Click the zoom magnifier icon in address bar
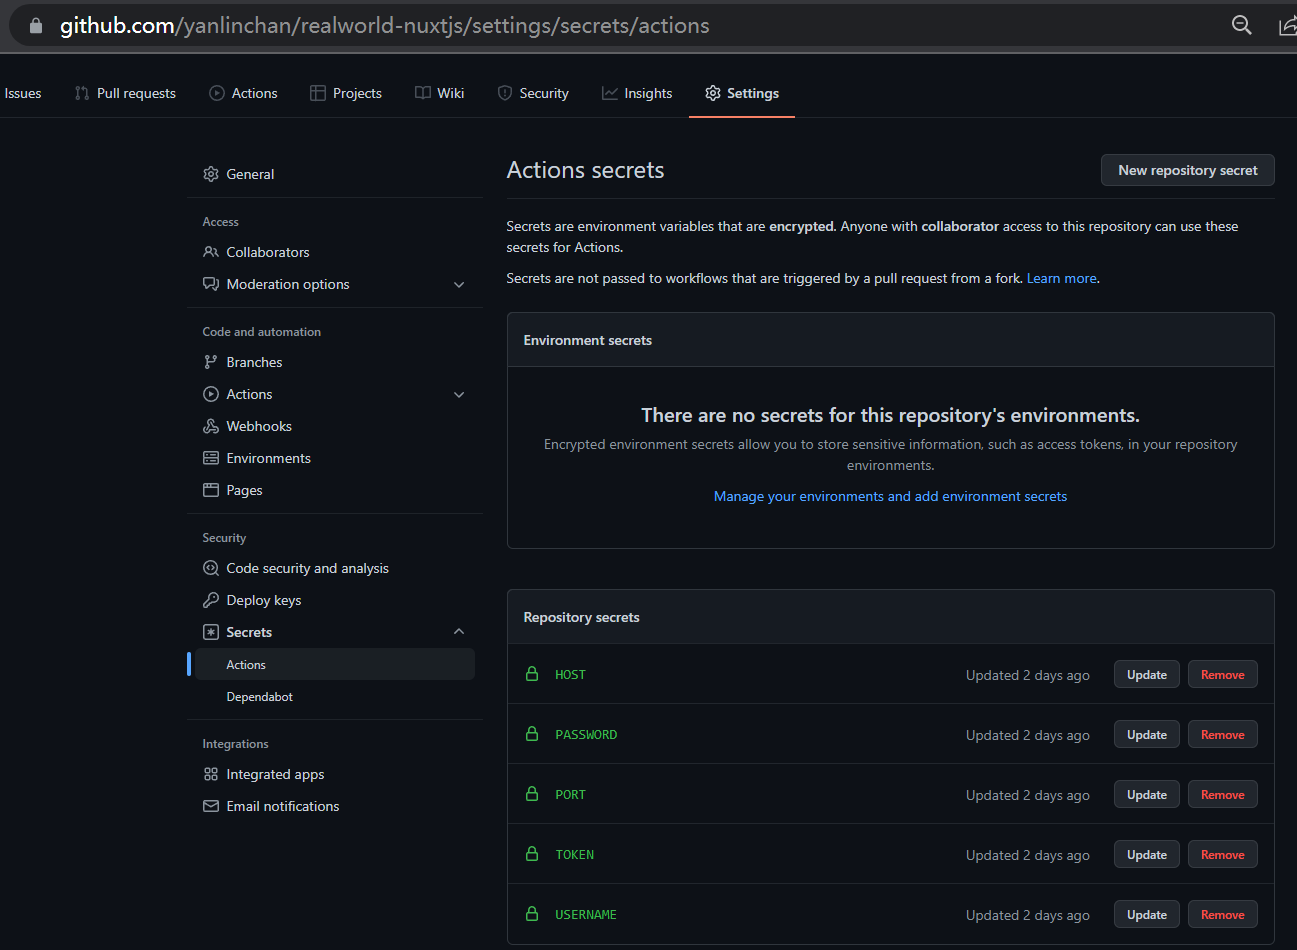The width and height of the screenshot is (1297, 950). pyautogui.click(x=1242, y=25)
